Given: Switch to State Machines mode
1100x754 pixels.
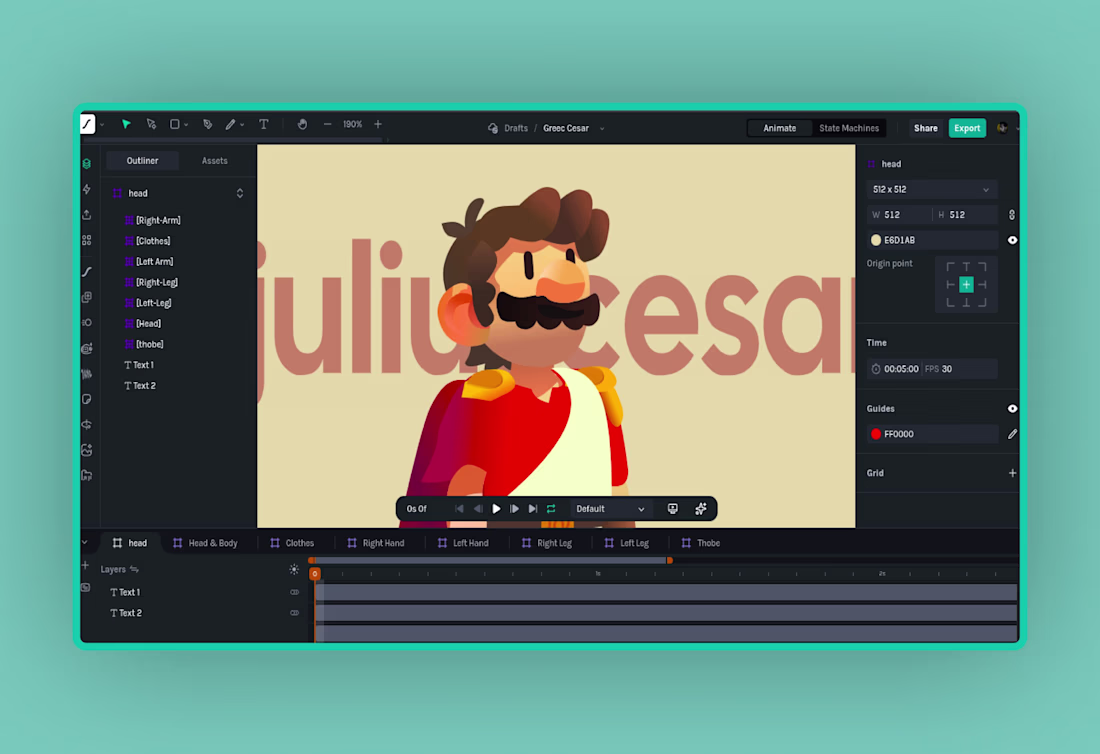Looking at the screenshot, I should 849,128.
